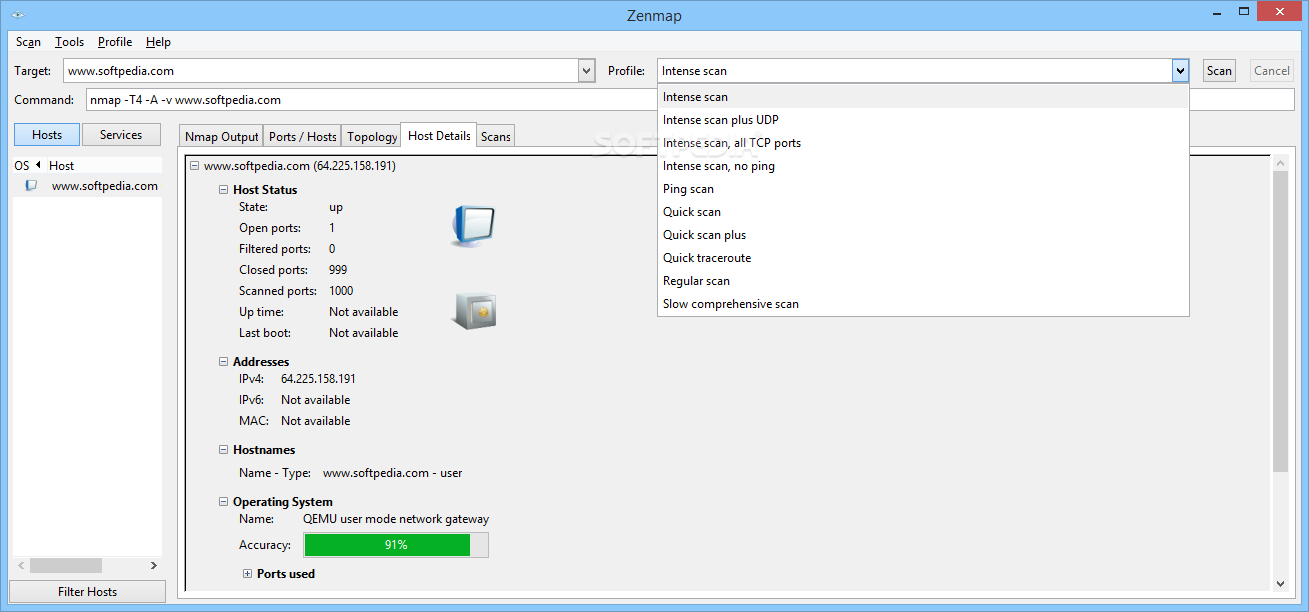
Task: Click left arrow of hosts list scrollbar
Action: [19, 566]
